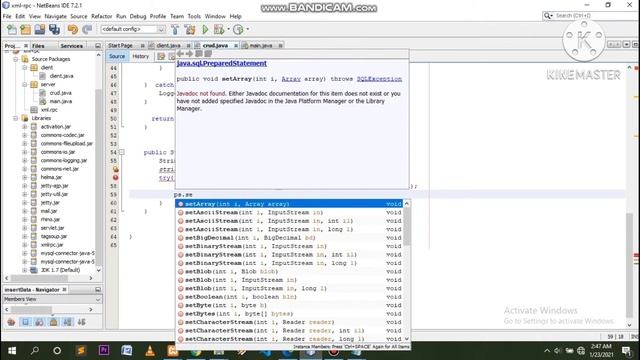Click the Build Project hammer icon
This screenshot has height=360, width=640.
(175, 29)
